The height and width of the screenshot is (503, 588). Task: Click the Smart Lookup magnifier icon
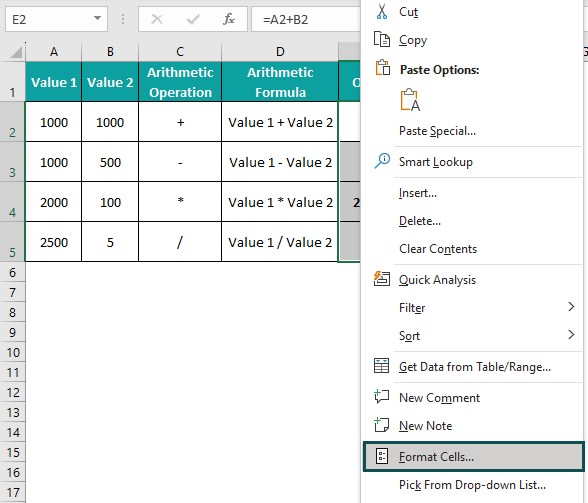click(382, 161)
